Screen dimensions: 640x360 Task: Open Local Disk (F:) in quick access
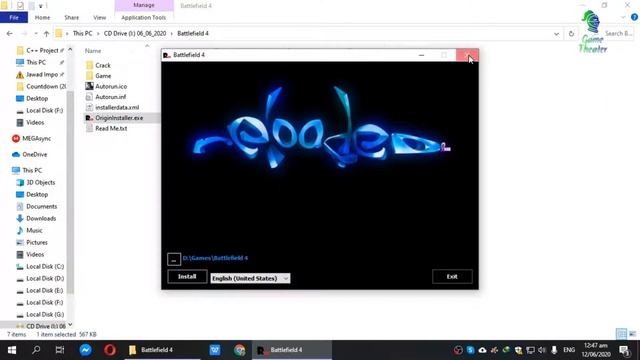(x=40, y=111)
